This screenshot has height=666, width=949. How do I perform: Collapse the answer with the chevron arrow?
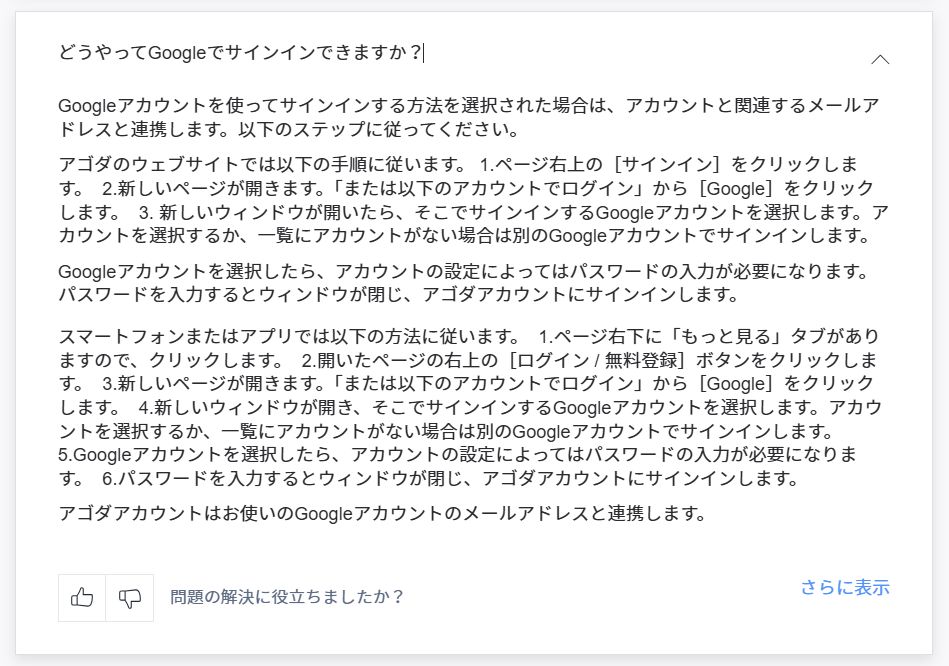(880, 59)
